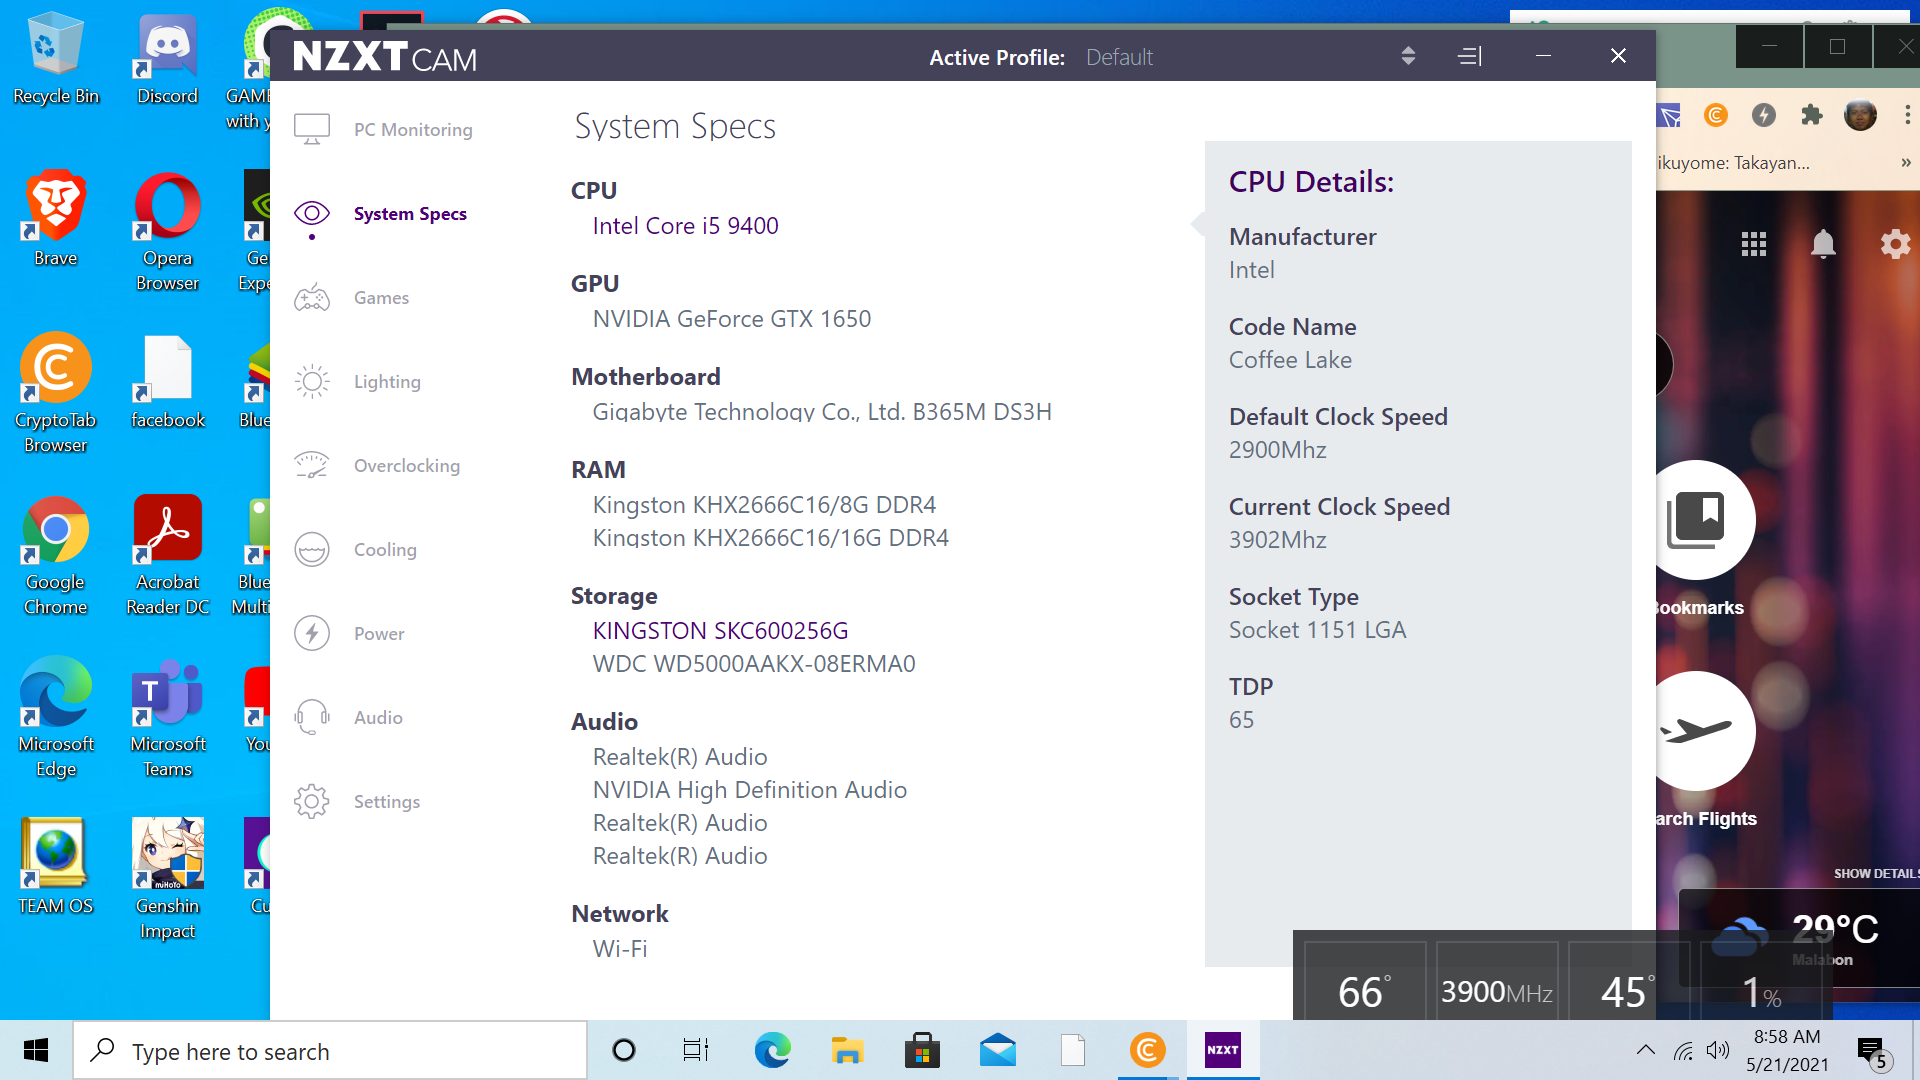This screenshot has height=1080, width=1920.
Task: Change the Active Profile with the stepper arrows
Action: coord(1408,56)
